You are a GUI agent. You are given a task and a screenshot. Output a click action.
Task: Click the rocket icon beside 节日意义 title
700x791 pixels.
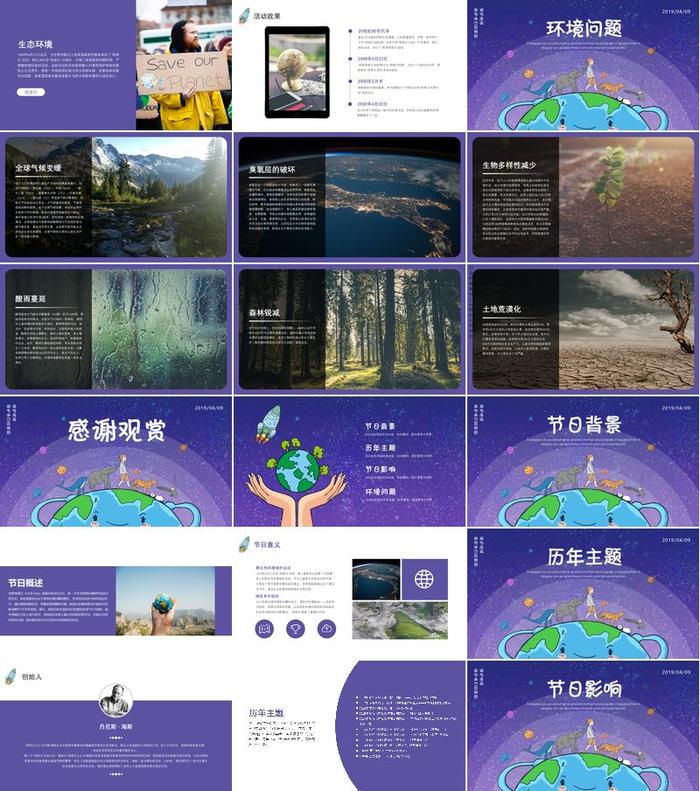243,544
